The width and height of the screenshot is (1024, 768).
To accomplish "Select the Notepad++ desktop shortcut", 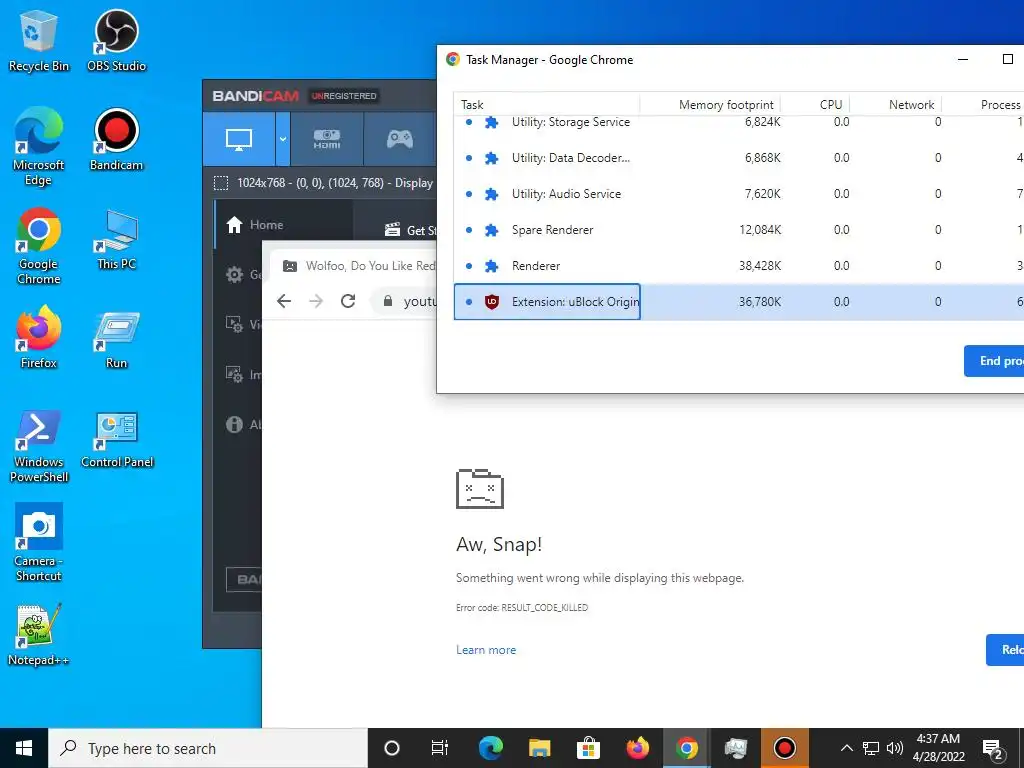I will [x=38, y=635].
